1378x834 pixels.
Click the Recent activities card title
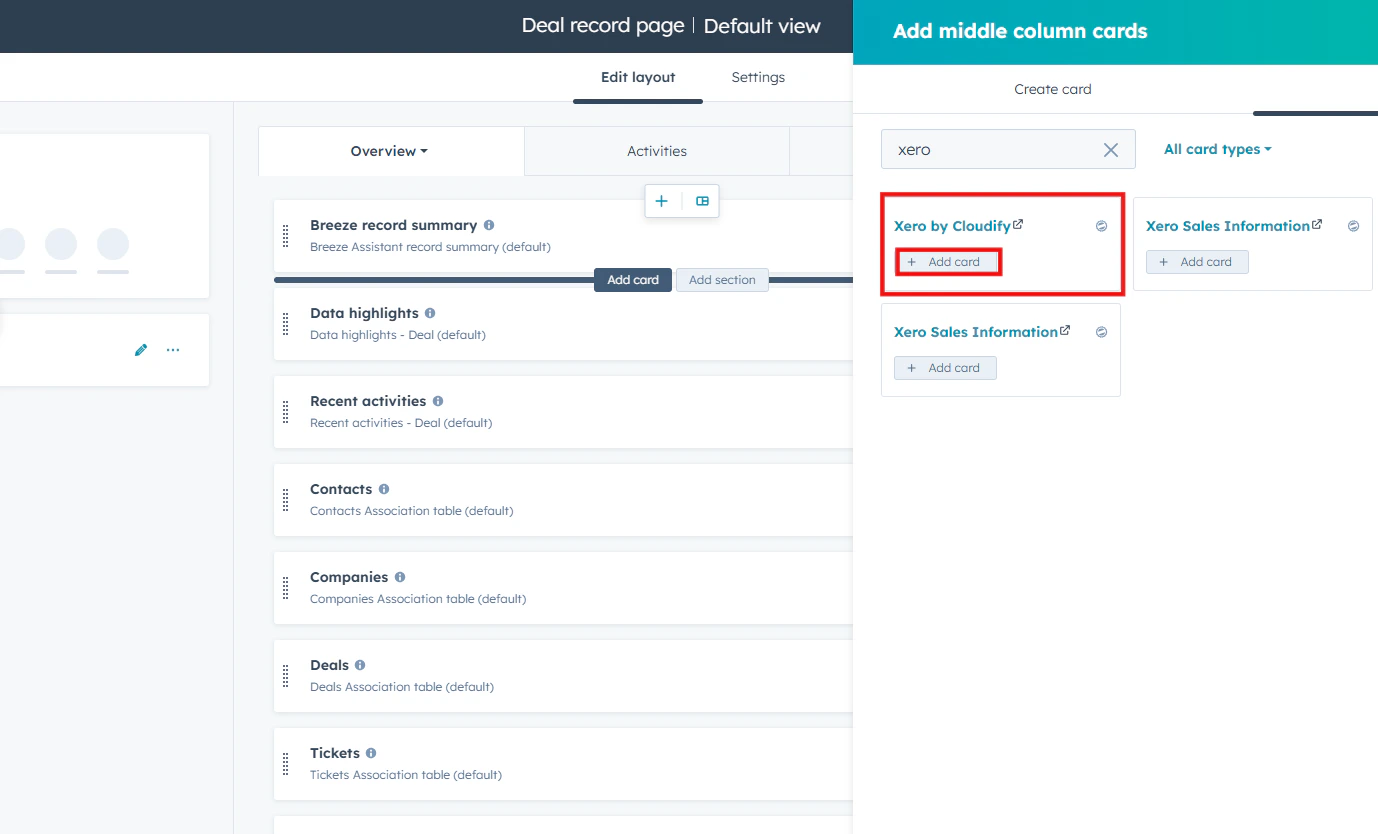[368, 401]
